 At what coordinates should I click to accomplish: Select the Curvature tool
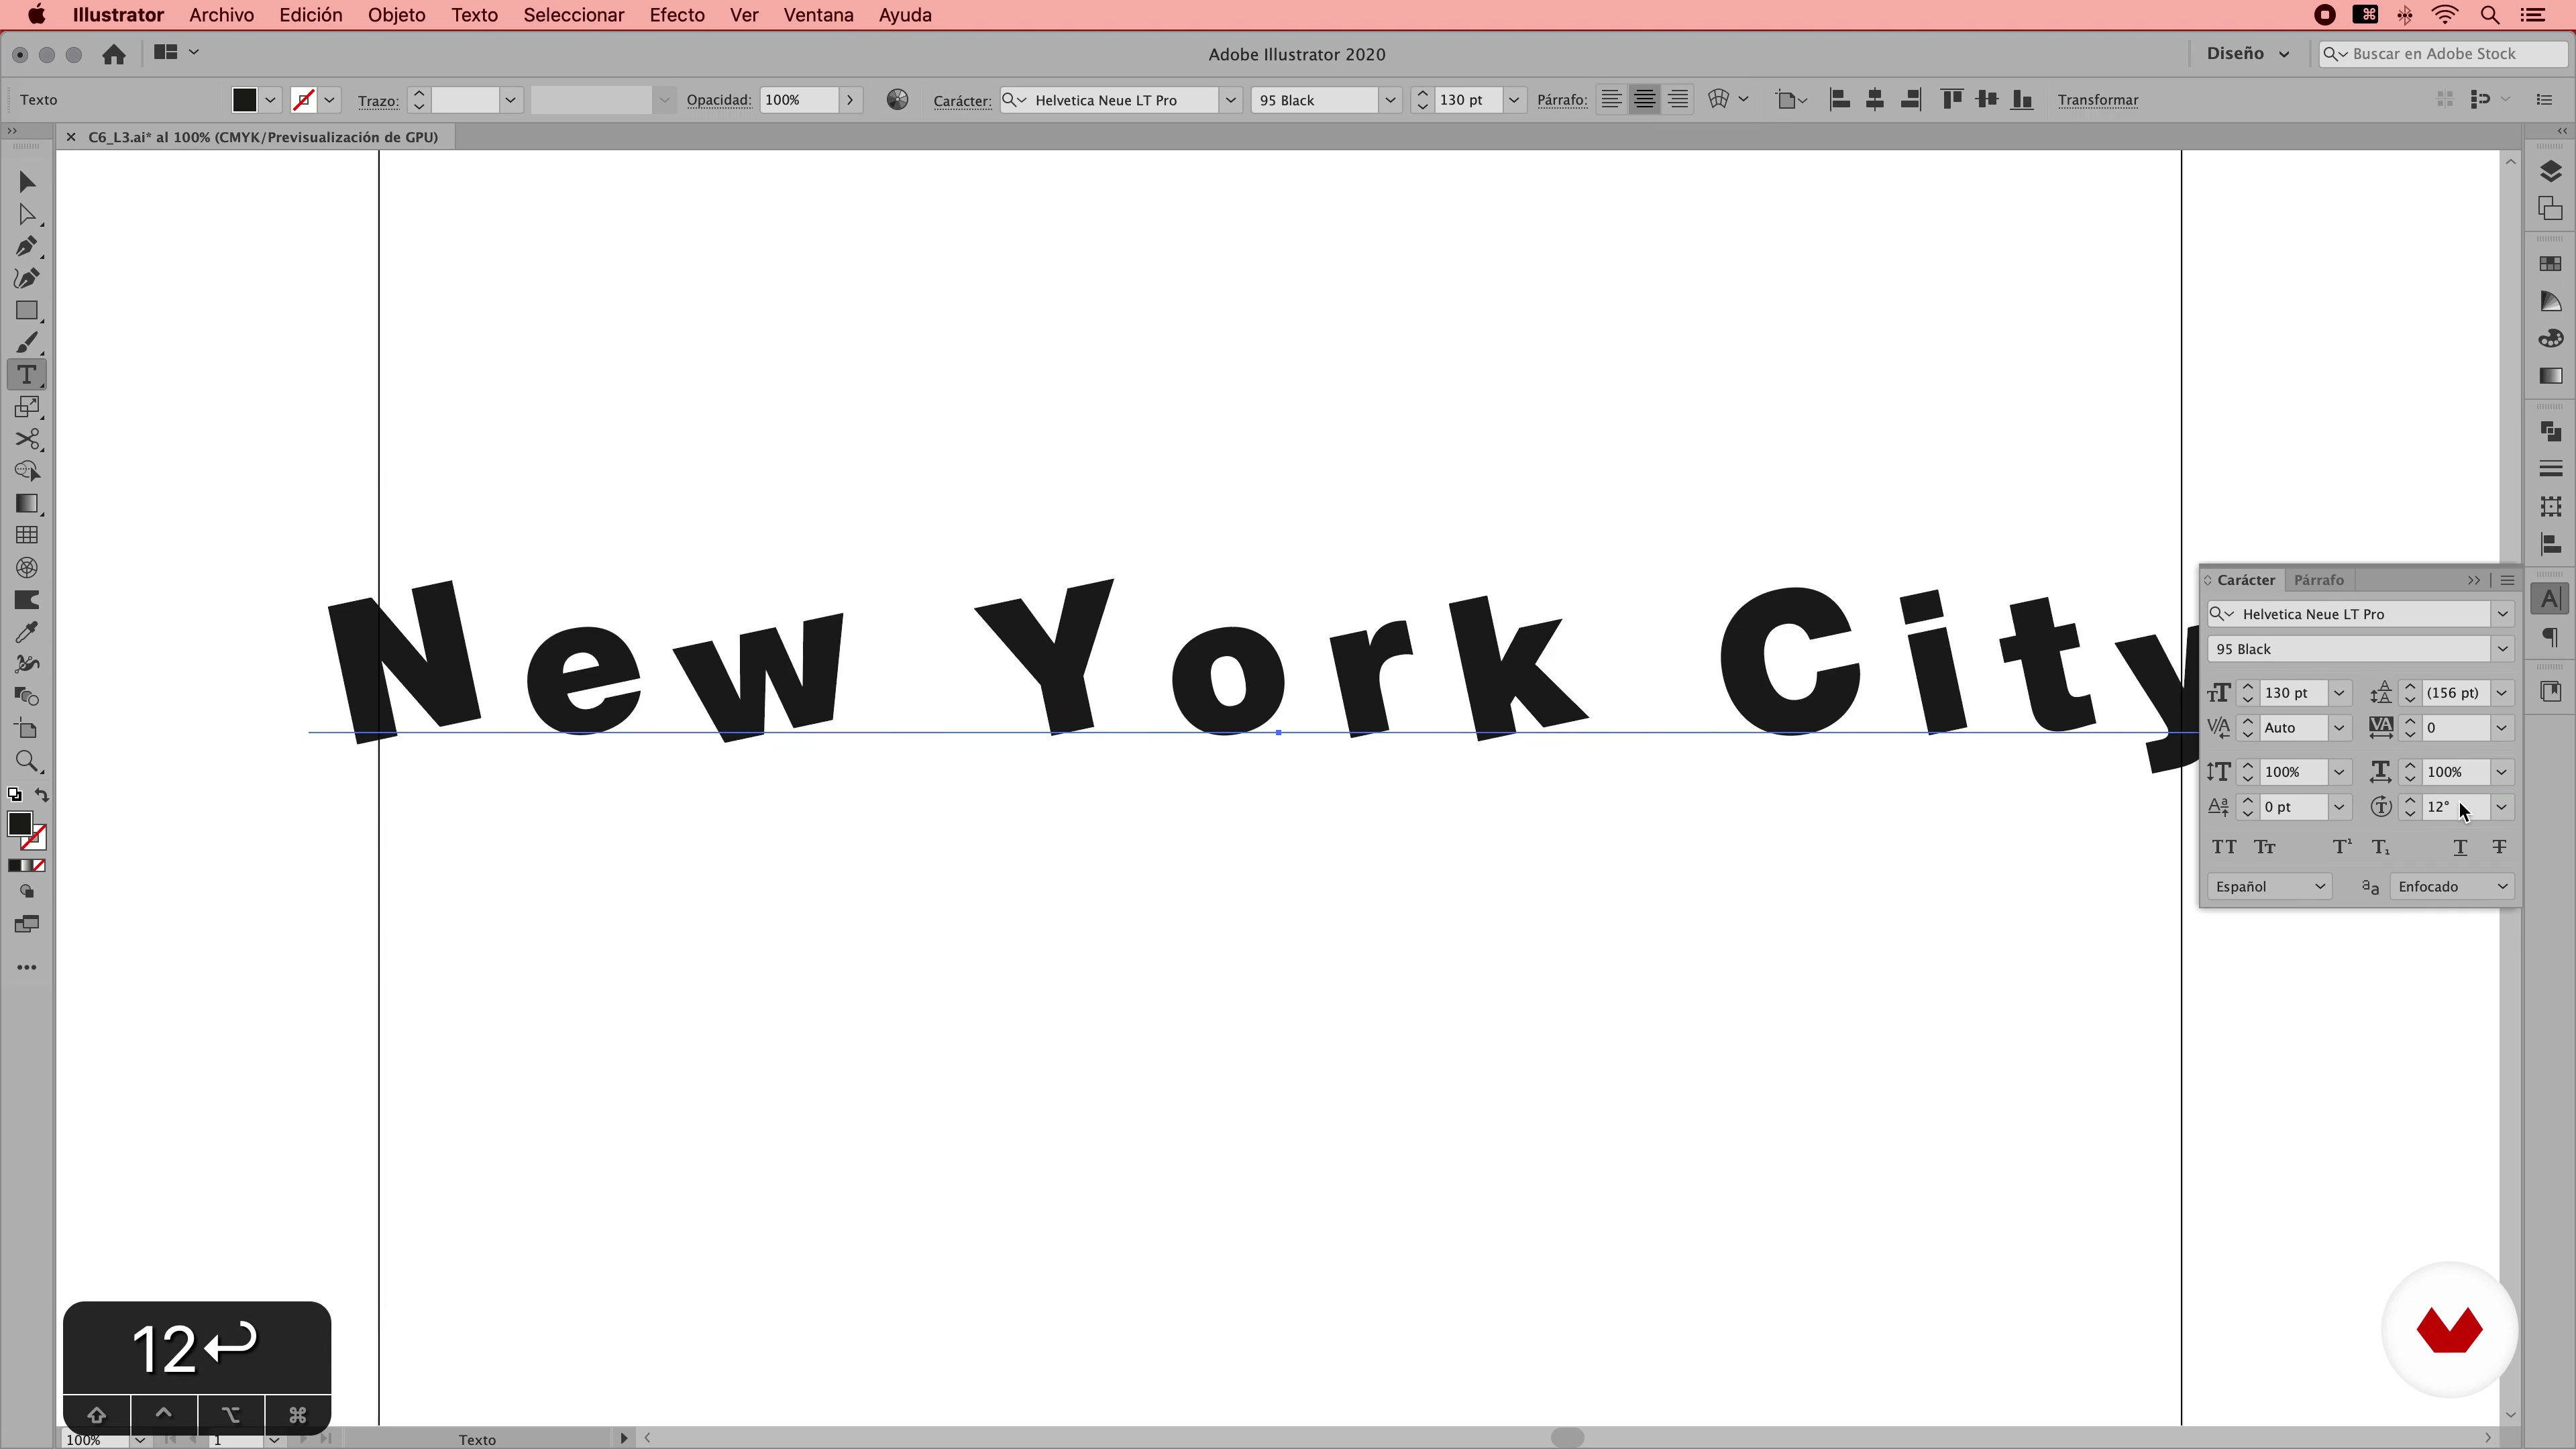pyautogui.click(x=27, y=278)
